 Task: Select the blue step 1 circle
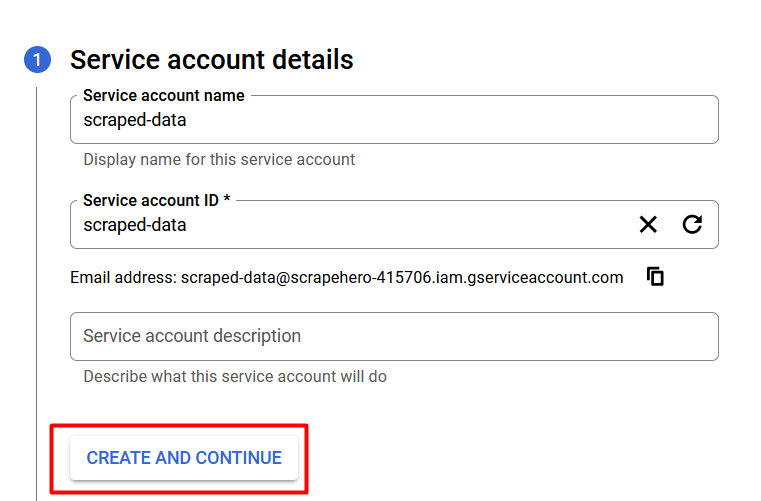pos(37,60)
